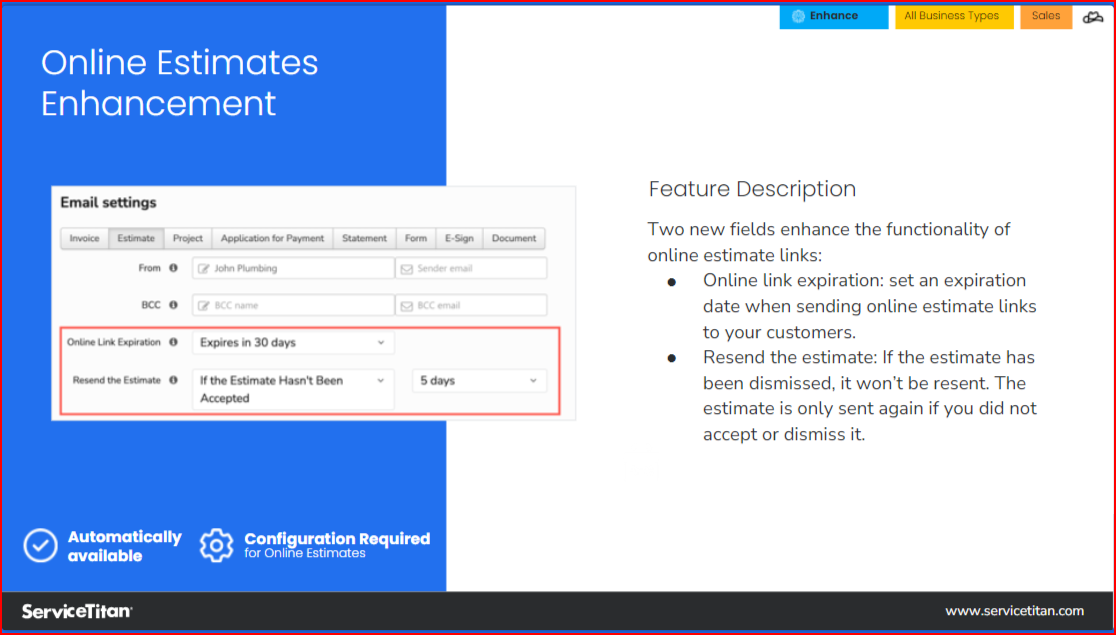Click the Resend the Estimate label
Screen dimensions: 1116x635
(x=117, y=380)
